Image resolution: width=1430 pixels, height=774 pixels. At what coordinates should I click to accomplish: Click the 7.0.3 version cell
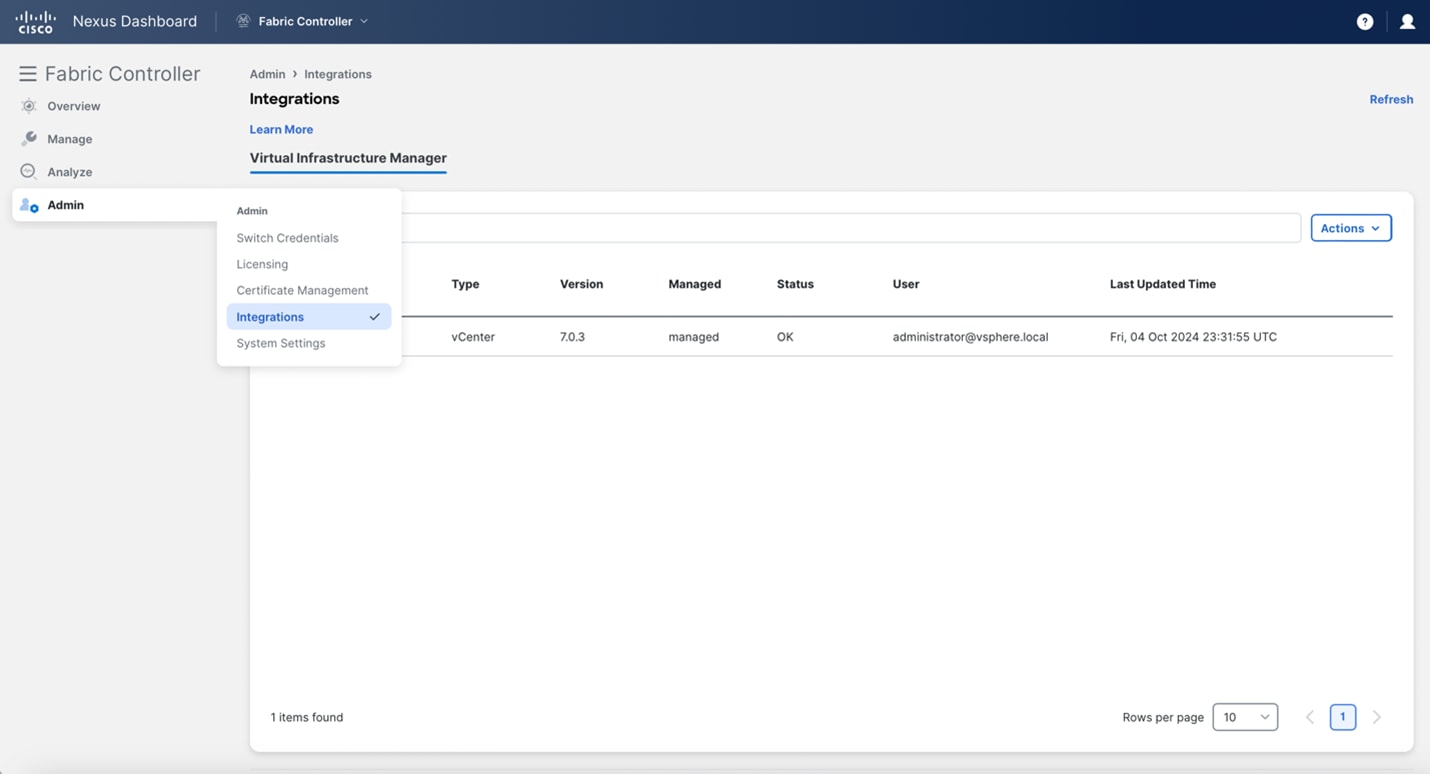[x=572, y=337]
